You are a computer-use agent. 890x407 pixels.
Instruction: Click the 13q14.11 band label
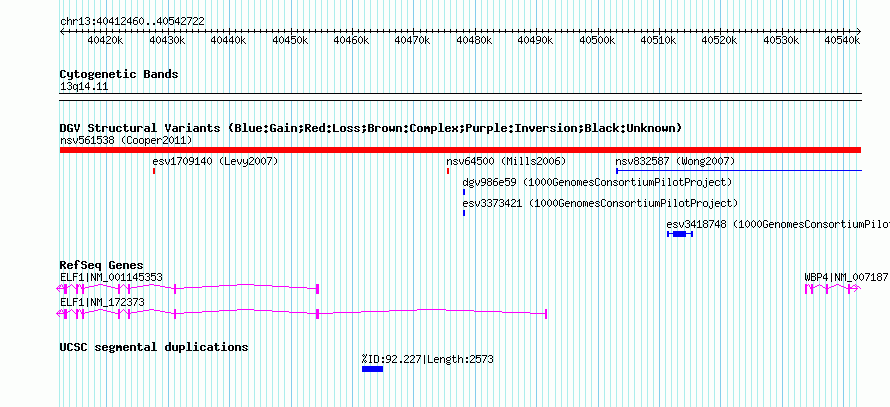(x=83, y=87)
